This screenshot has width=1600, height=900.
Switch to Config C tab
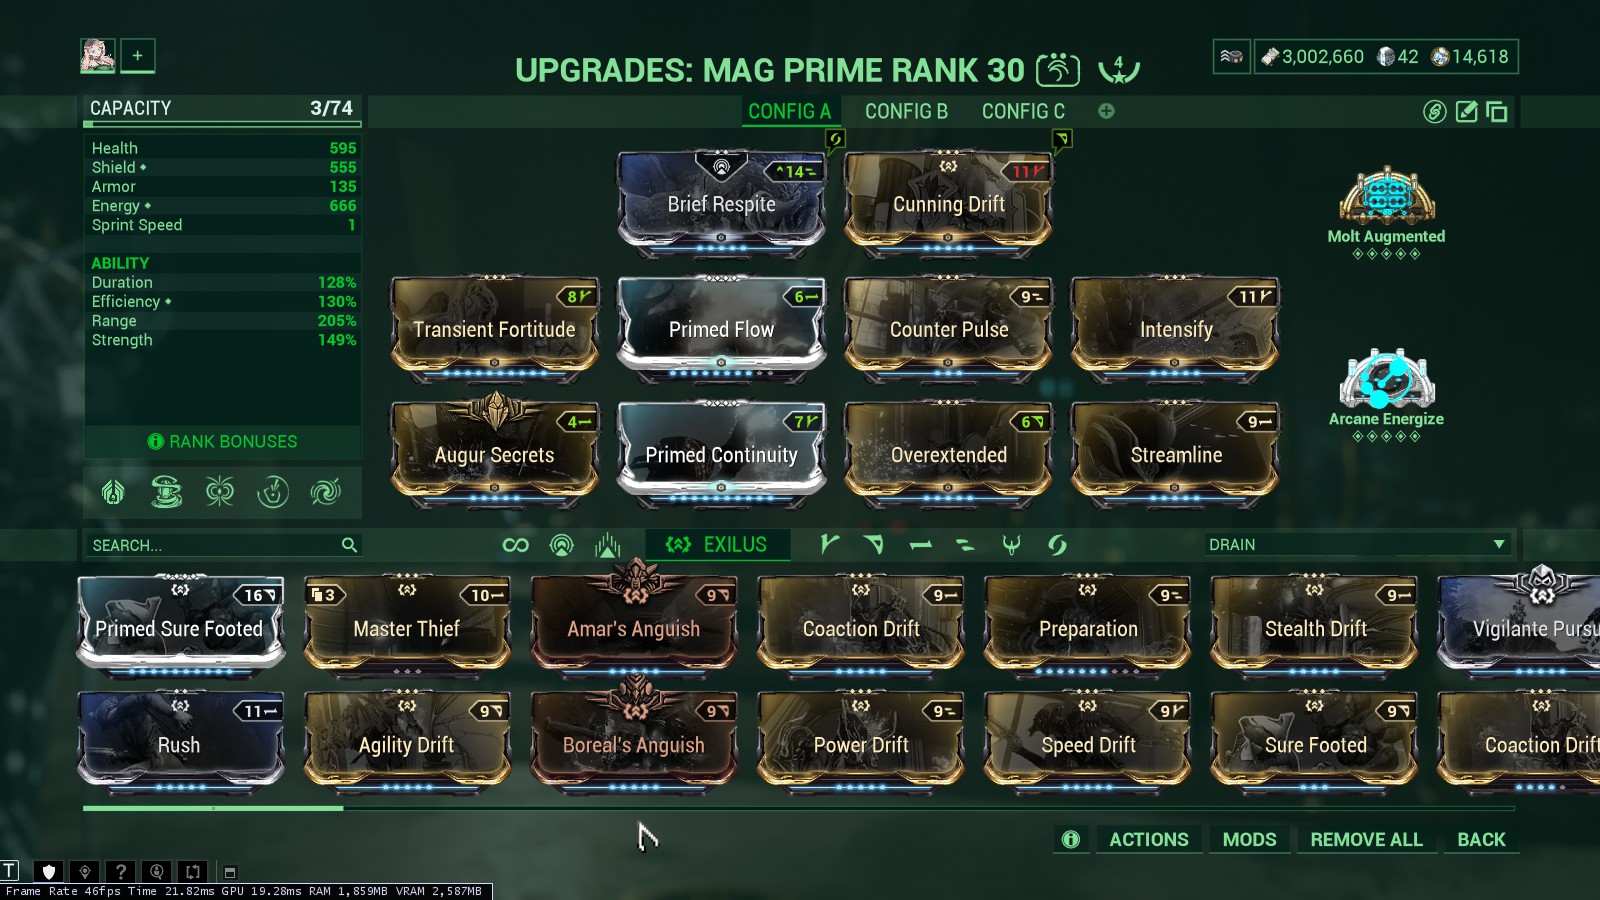point(1023,112)
